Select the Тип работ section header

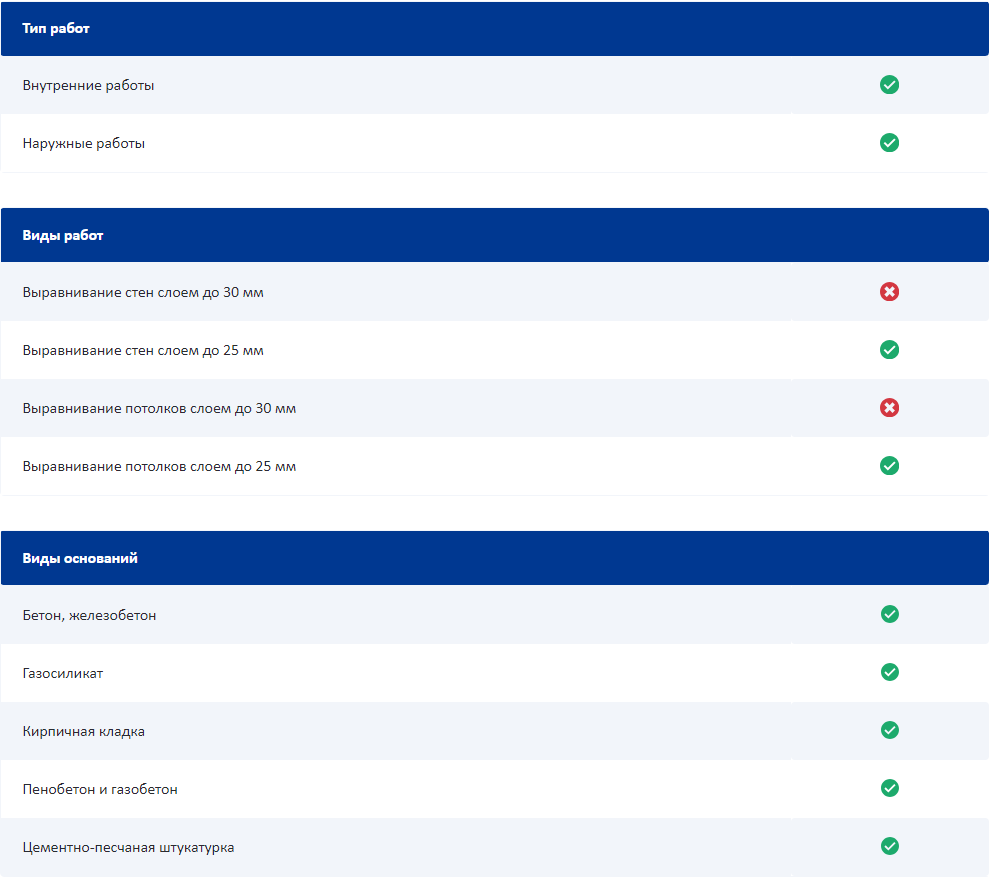pos(56,29)
